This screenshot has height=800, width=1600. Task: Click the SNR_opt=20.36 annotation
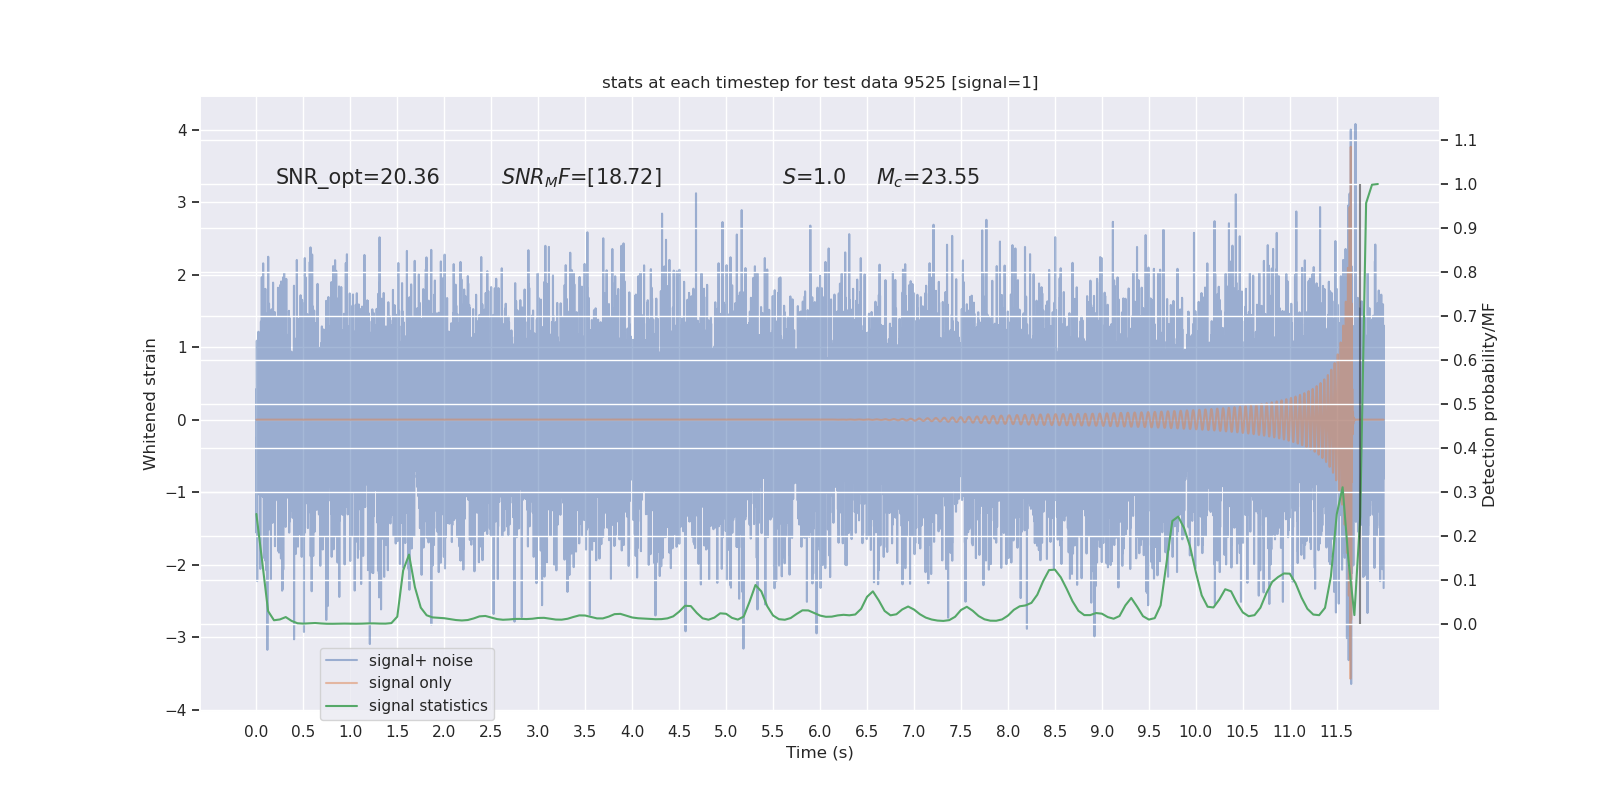coord(357,177)
